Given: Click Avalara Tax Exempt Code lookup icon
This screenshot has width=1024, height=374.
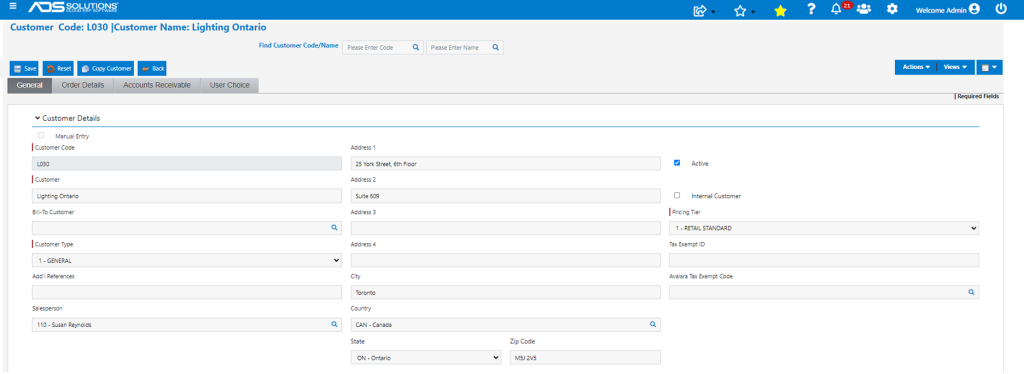Looking at the screenshot, I should click(x=971, y=292).
